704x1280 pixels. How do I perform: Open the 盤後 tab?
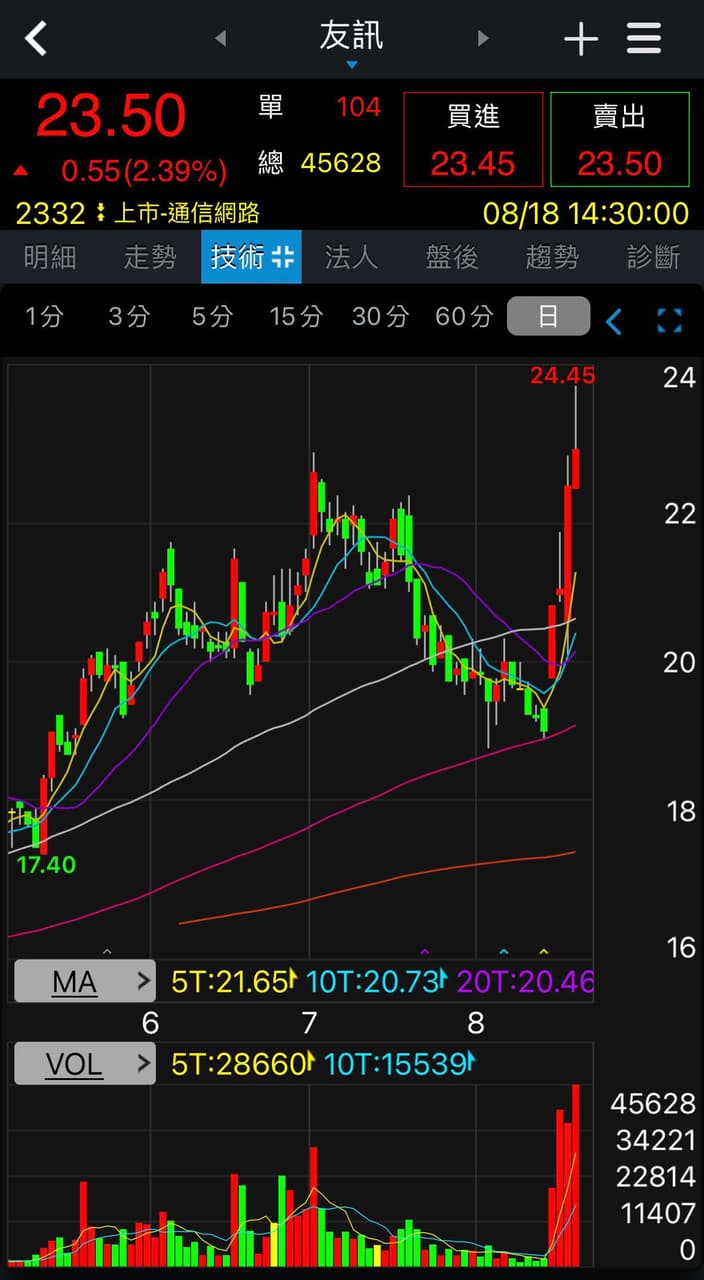[x=452, y=258]
